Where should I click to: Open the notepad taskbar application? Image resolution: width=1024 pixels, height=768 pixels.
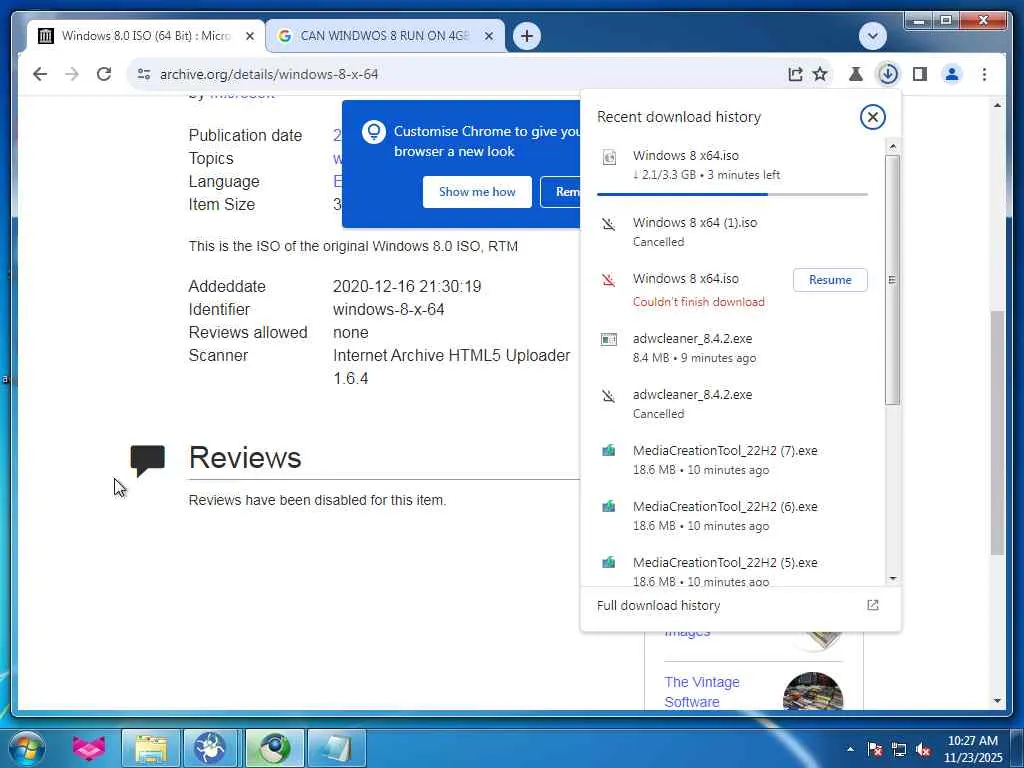336,748
